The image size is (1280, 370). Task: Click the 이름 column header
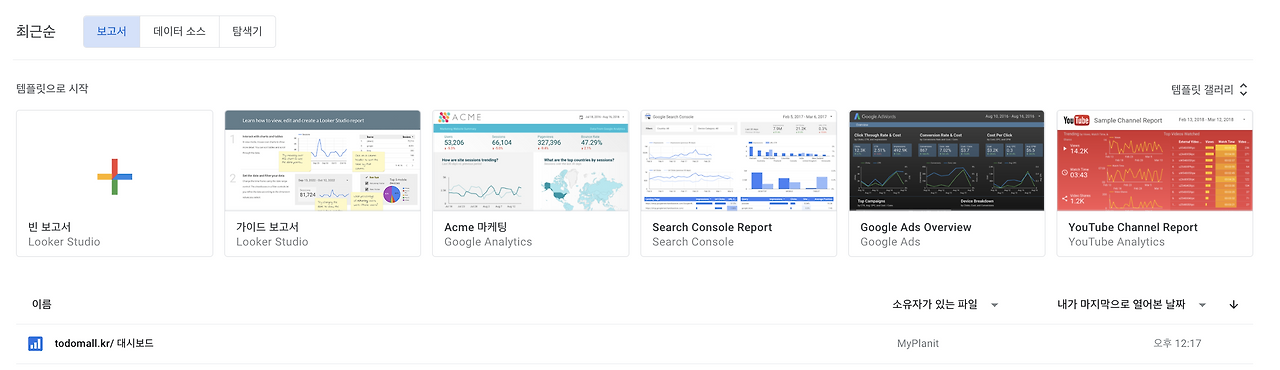click(41, 304)
